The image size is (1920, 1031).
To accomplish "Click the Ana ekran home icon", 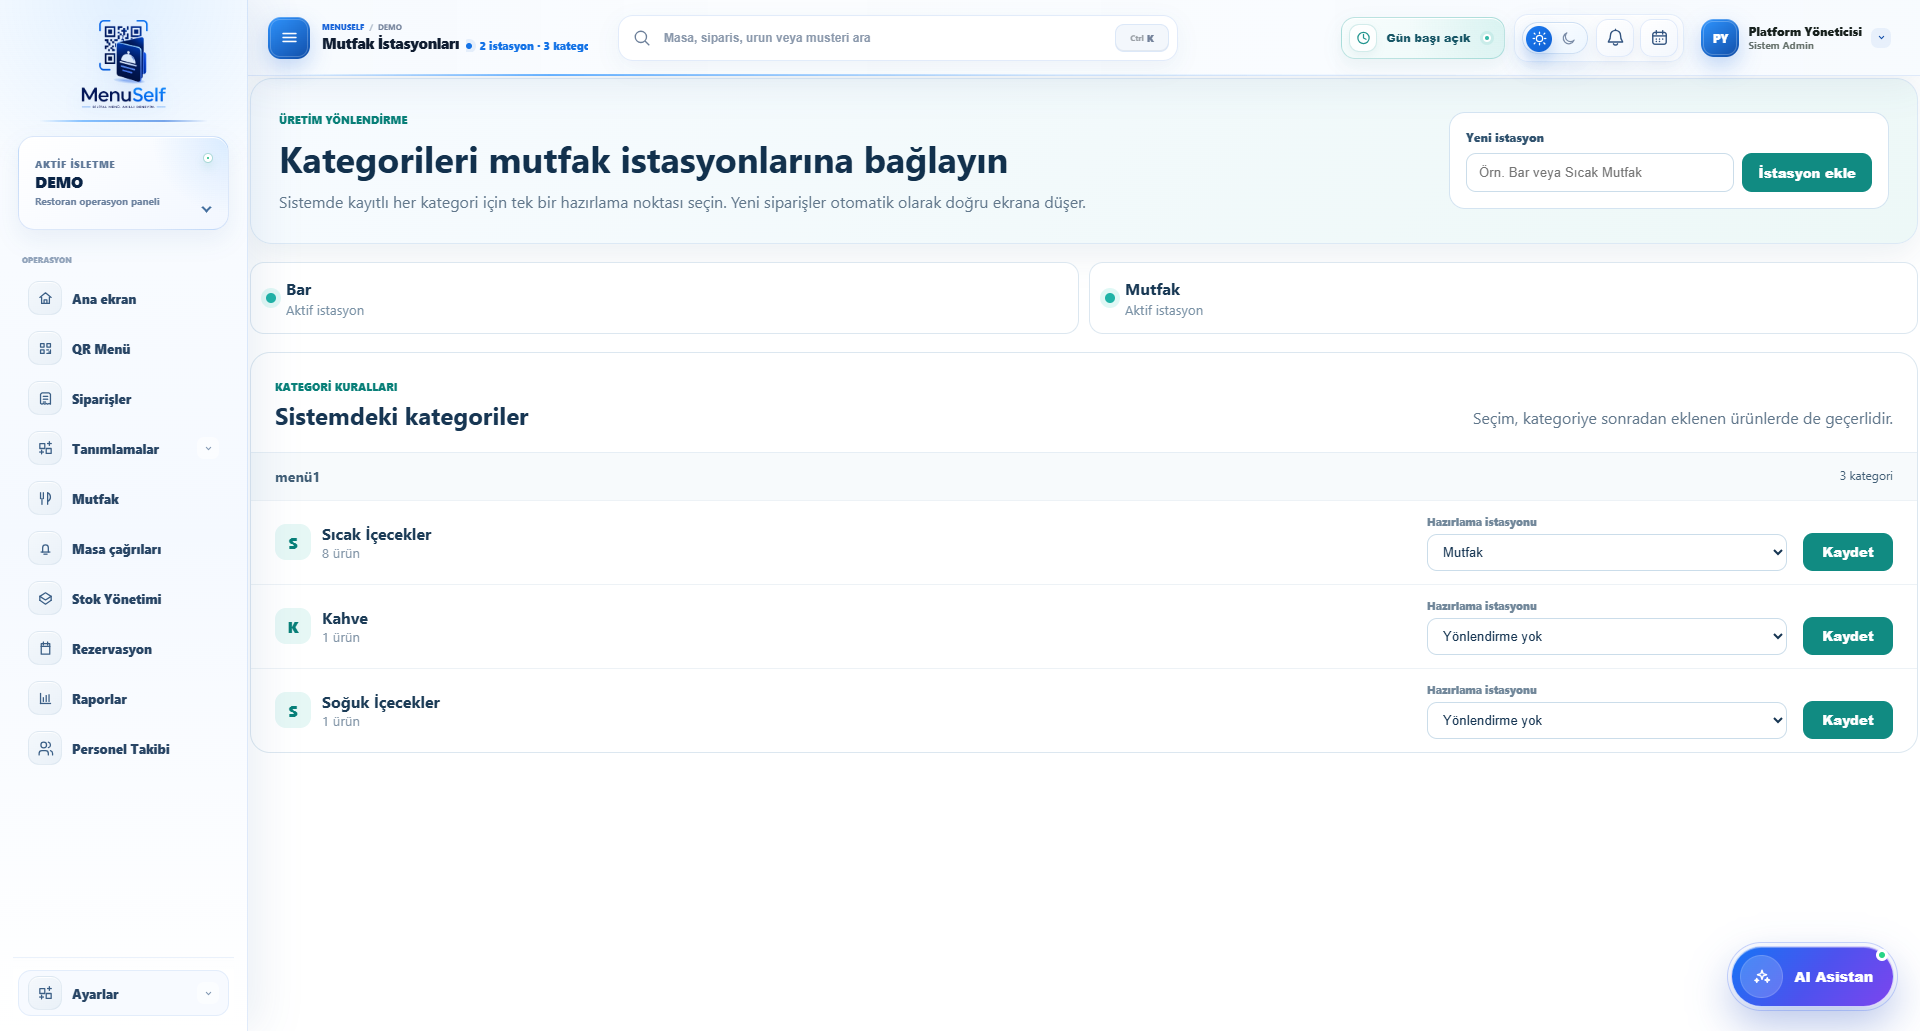I will pos(45,299).
